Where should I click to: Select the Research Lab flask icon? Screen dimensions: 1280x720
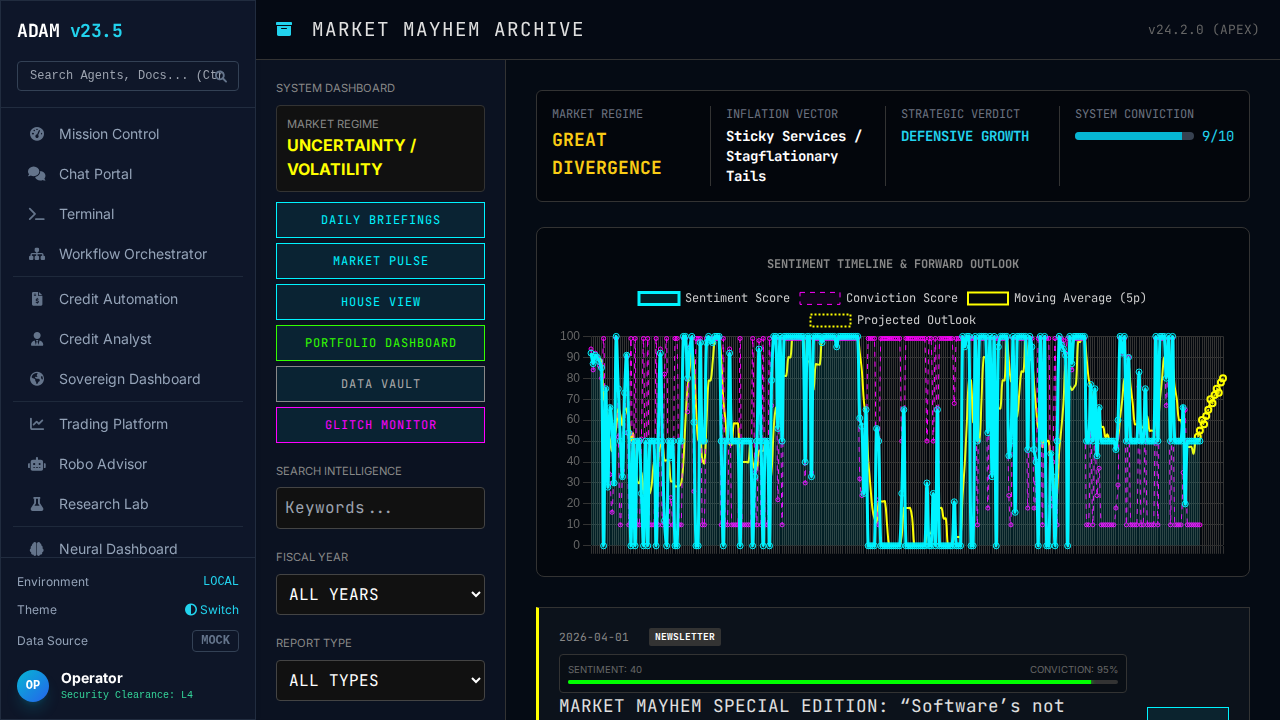pyautogui.click(x=37, y=504)
